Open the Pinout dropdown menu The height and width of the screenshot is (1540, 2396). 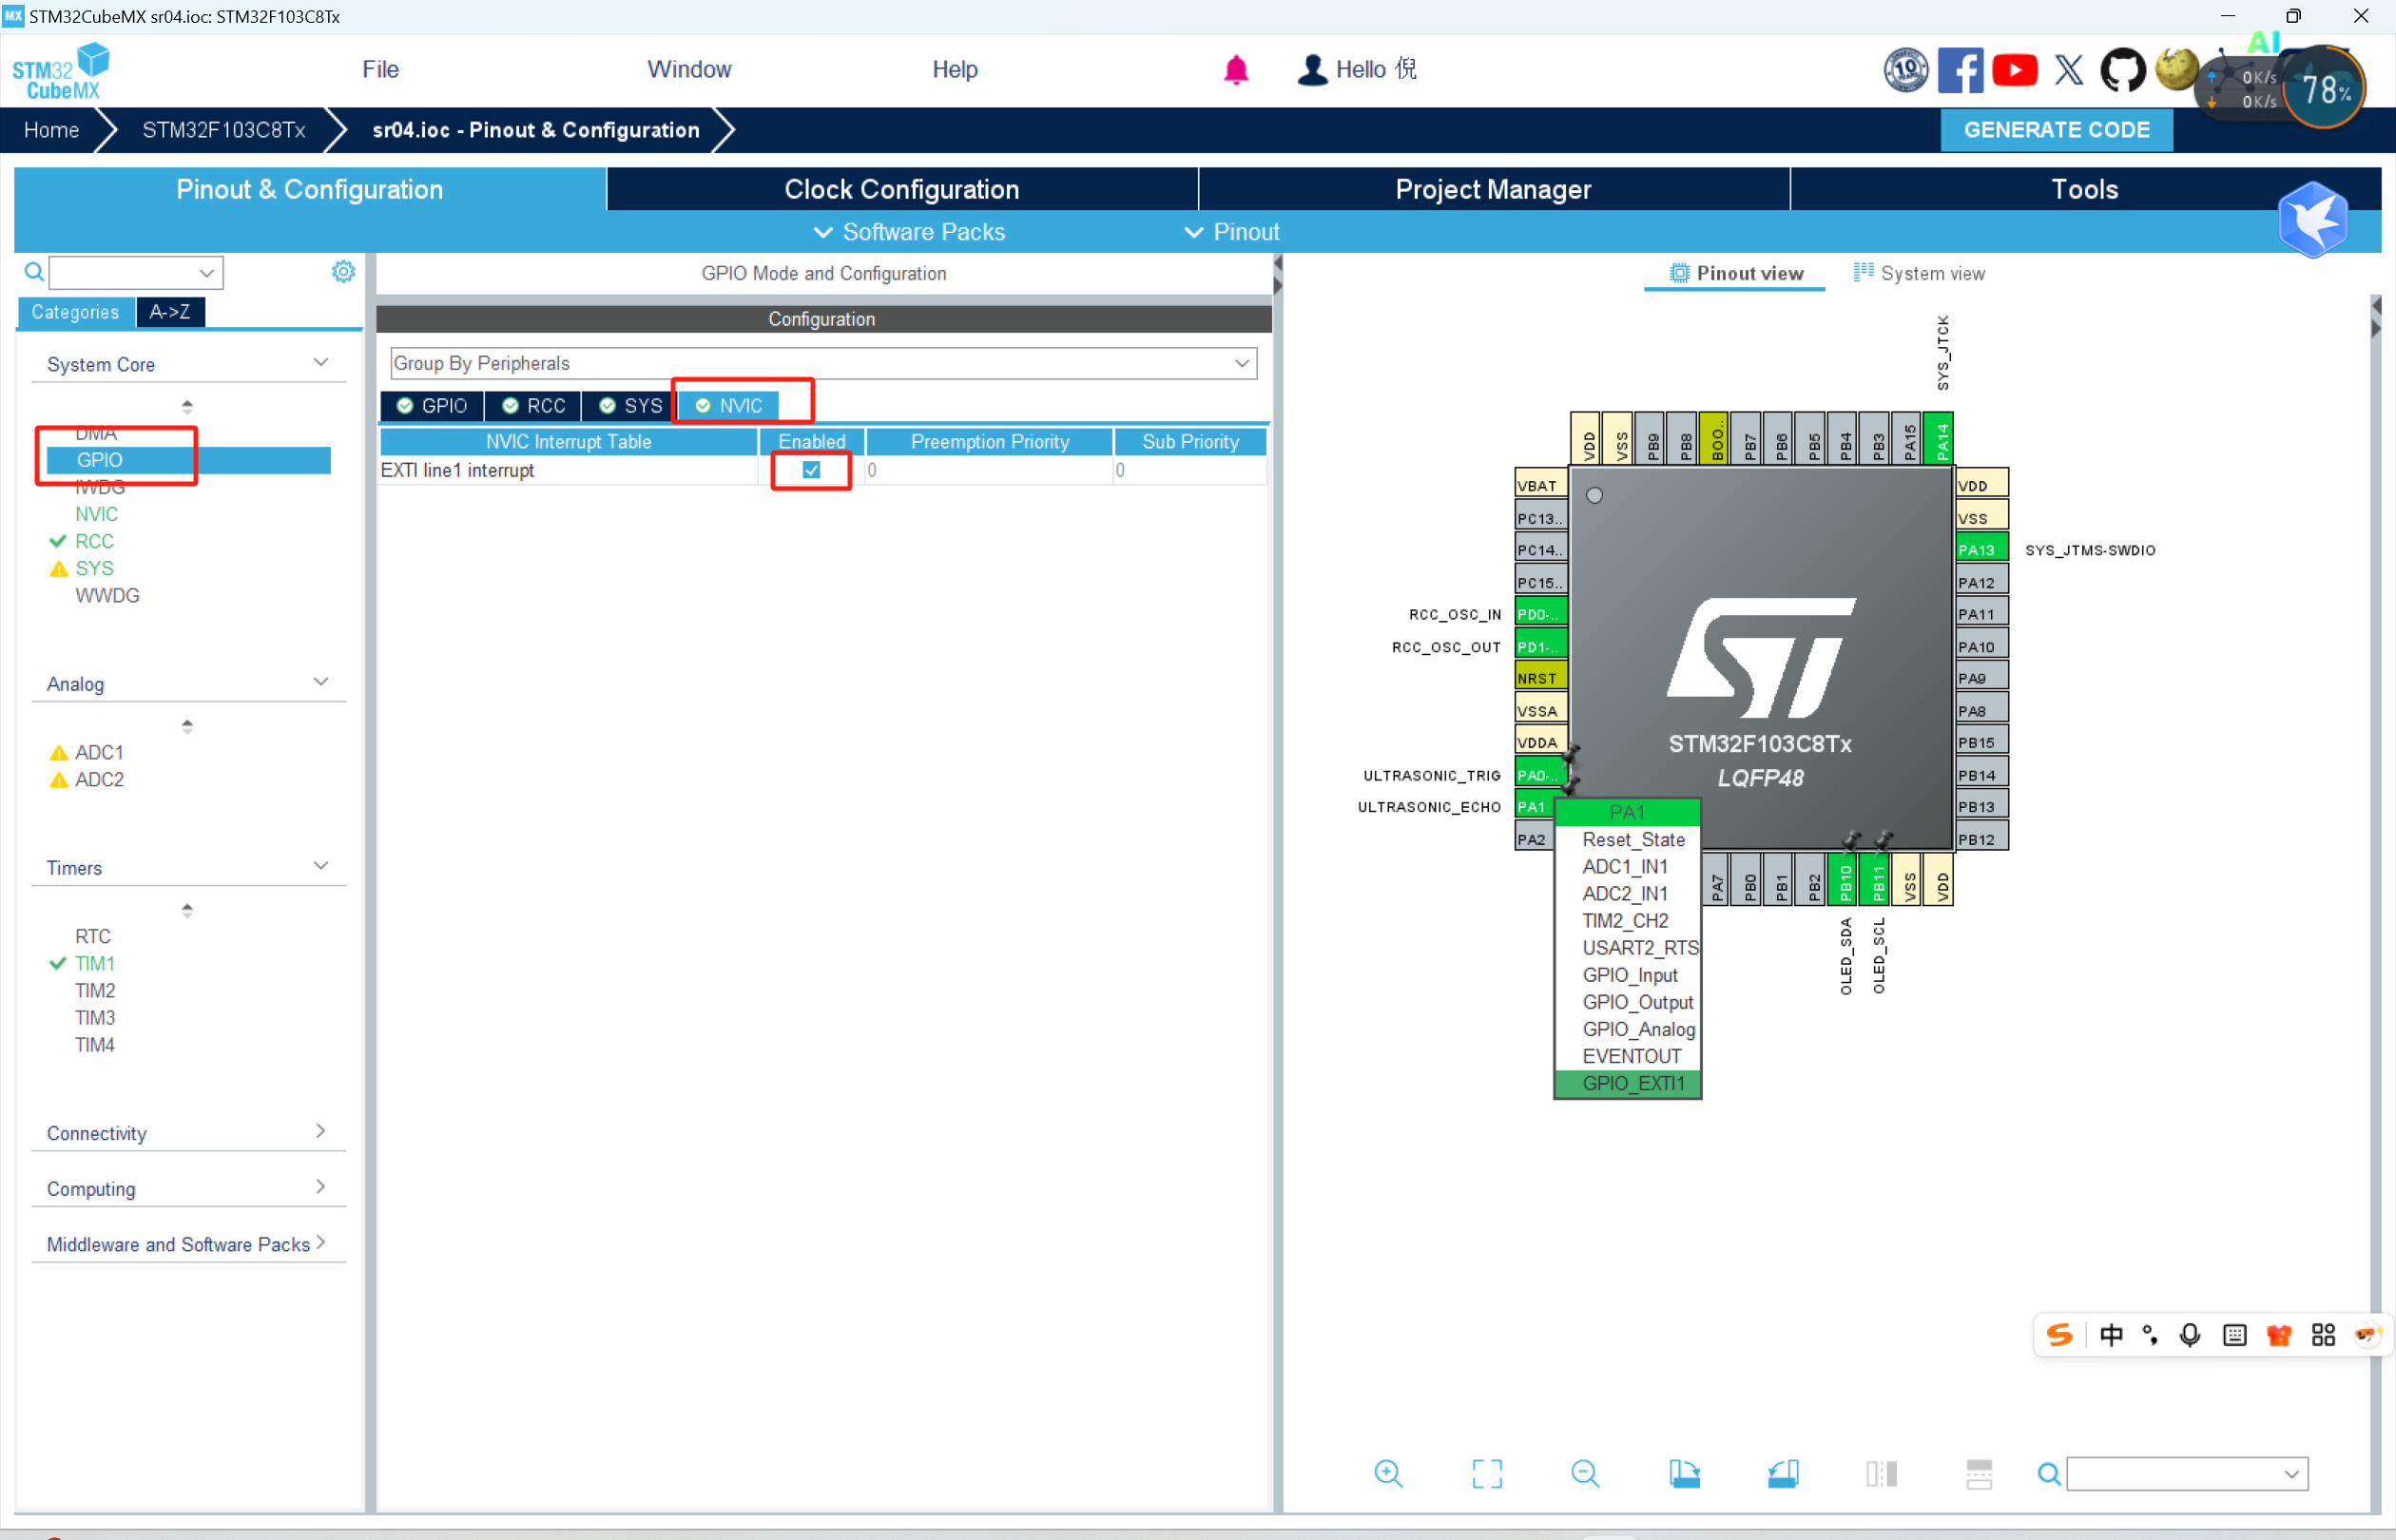(1231, 232)
